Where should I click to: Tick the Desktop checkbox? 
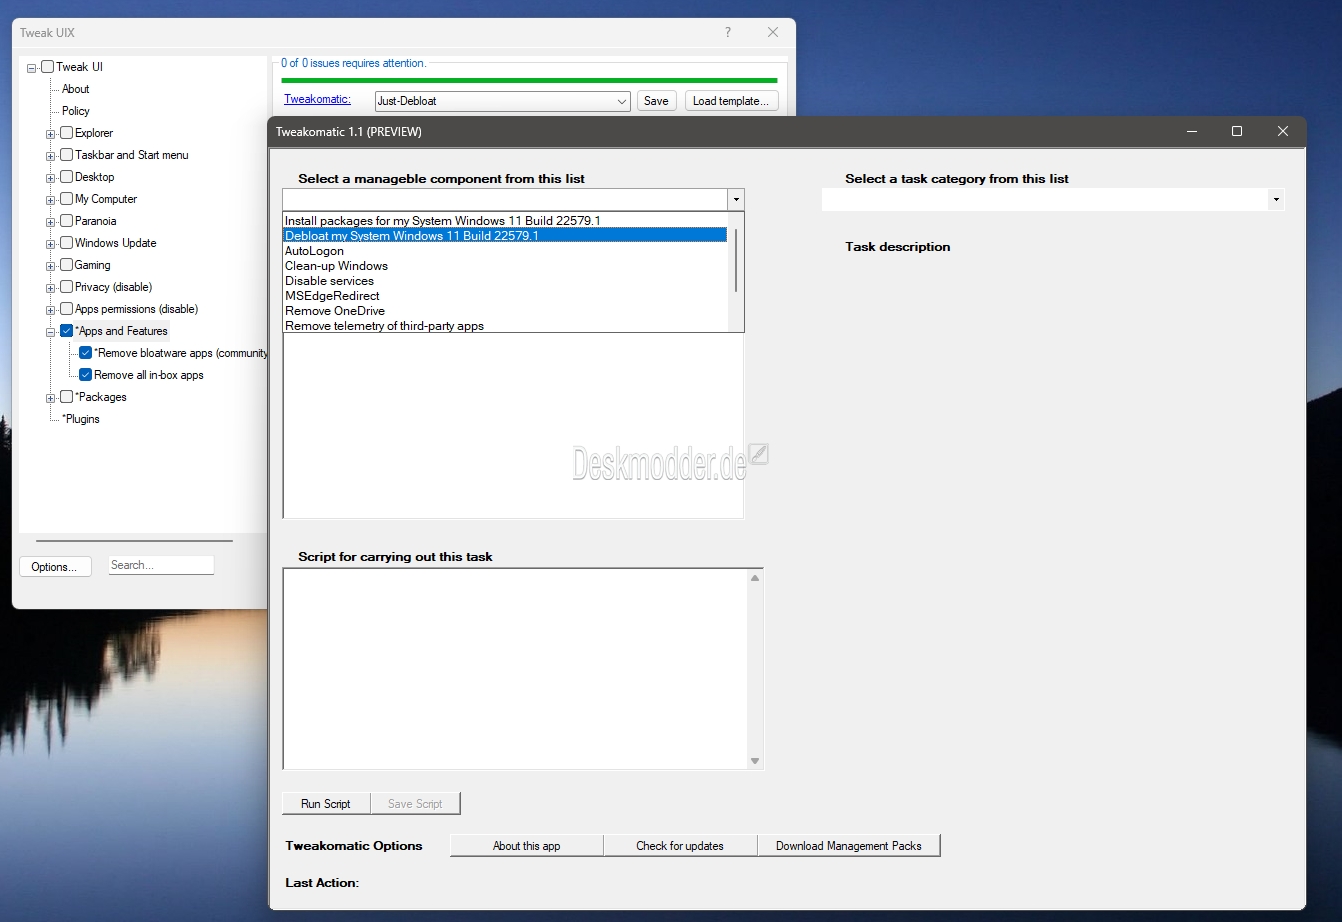66,177
